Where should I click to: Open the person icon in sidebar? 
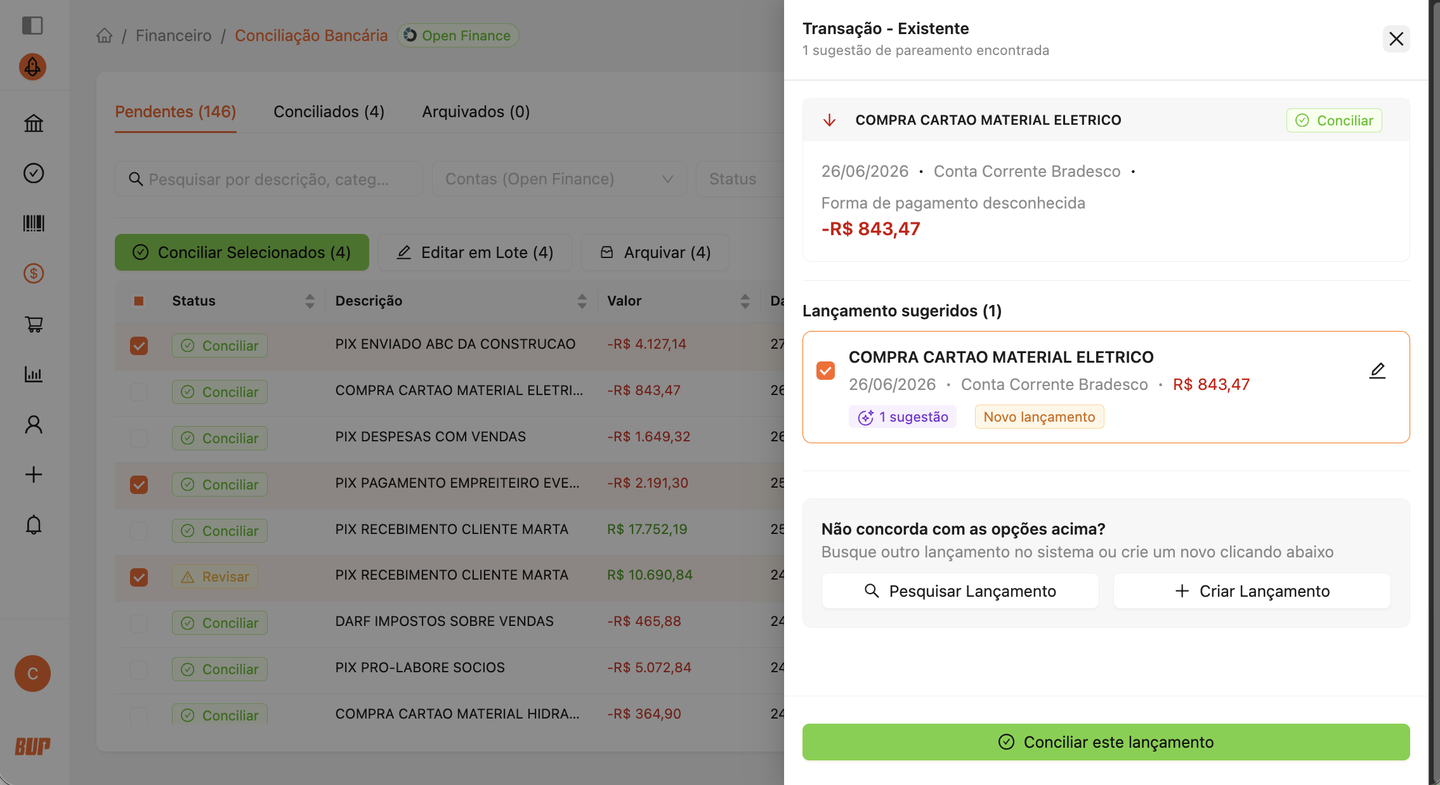point(34,424)
